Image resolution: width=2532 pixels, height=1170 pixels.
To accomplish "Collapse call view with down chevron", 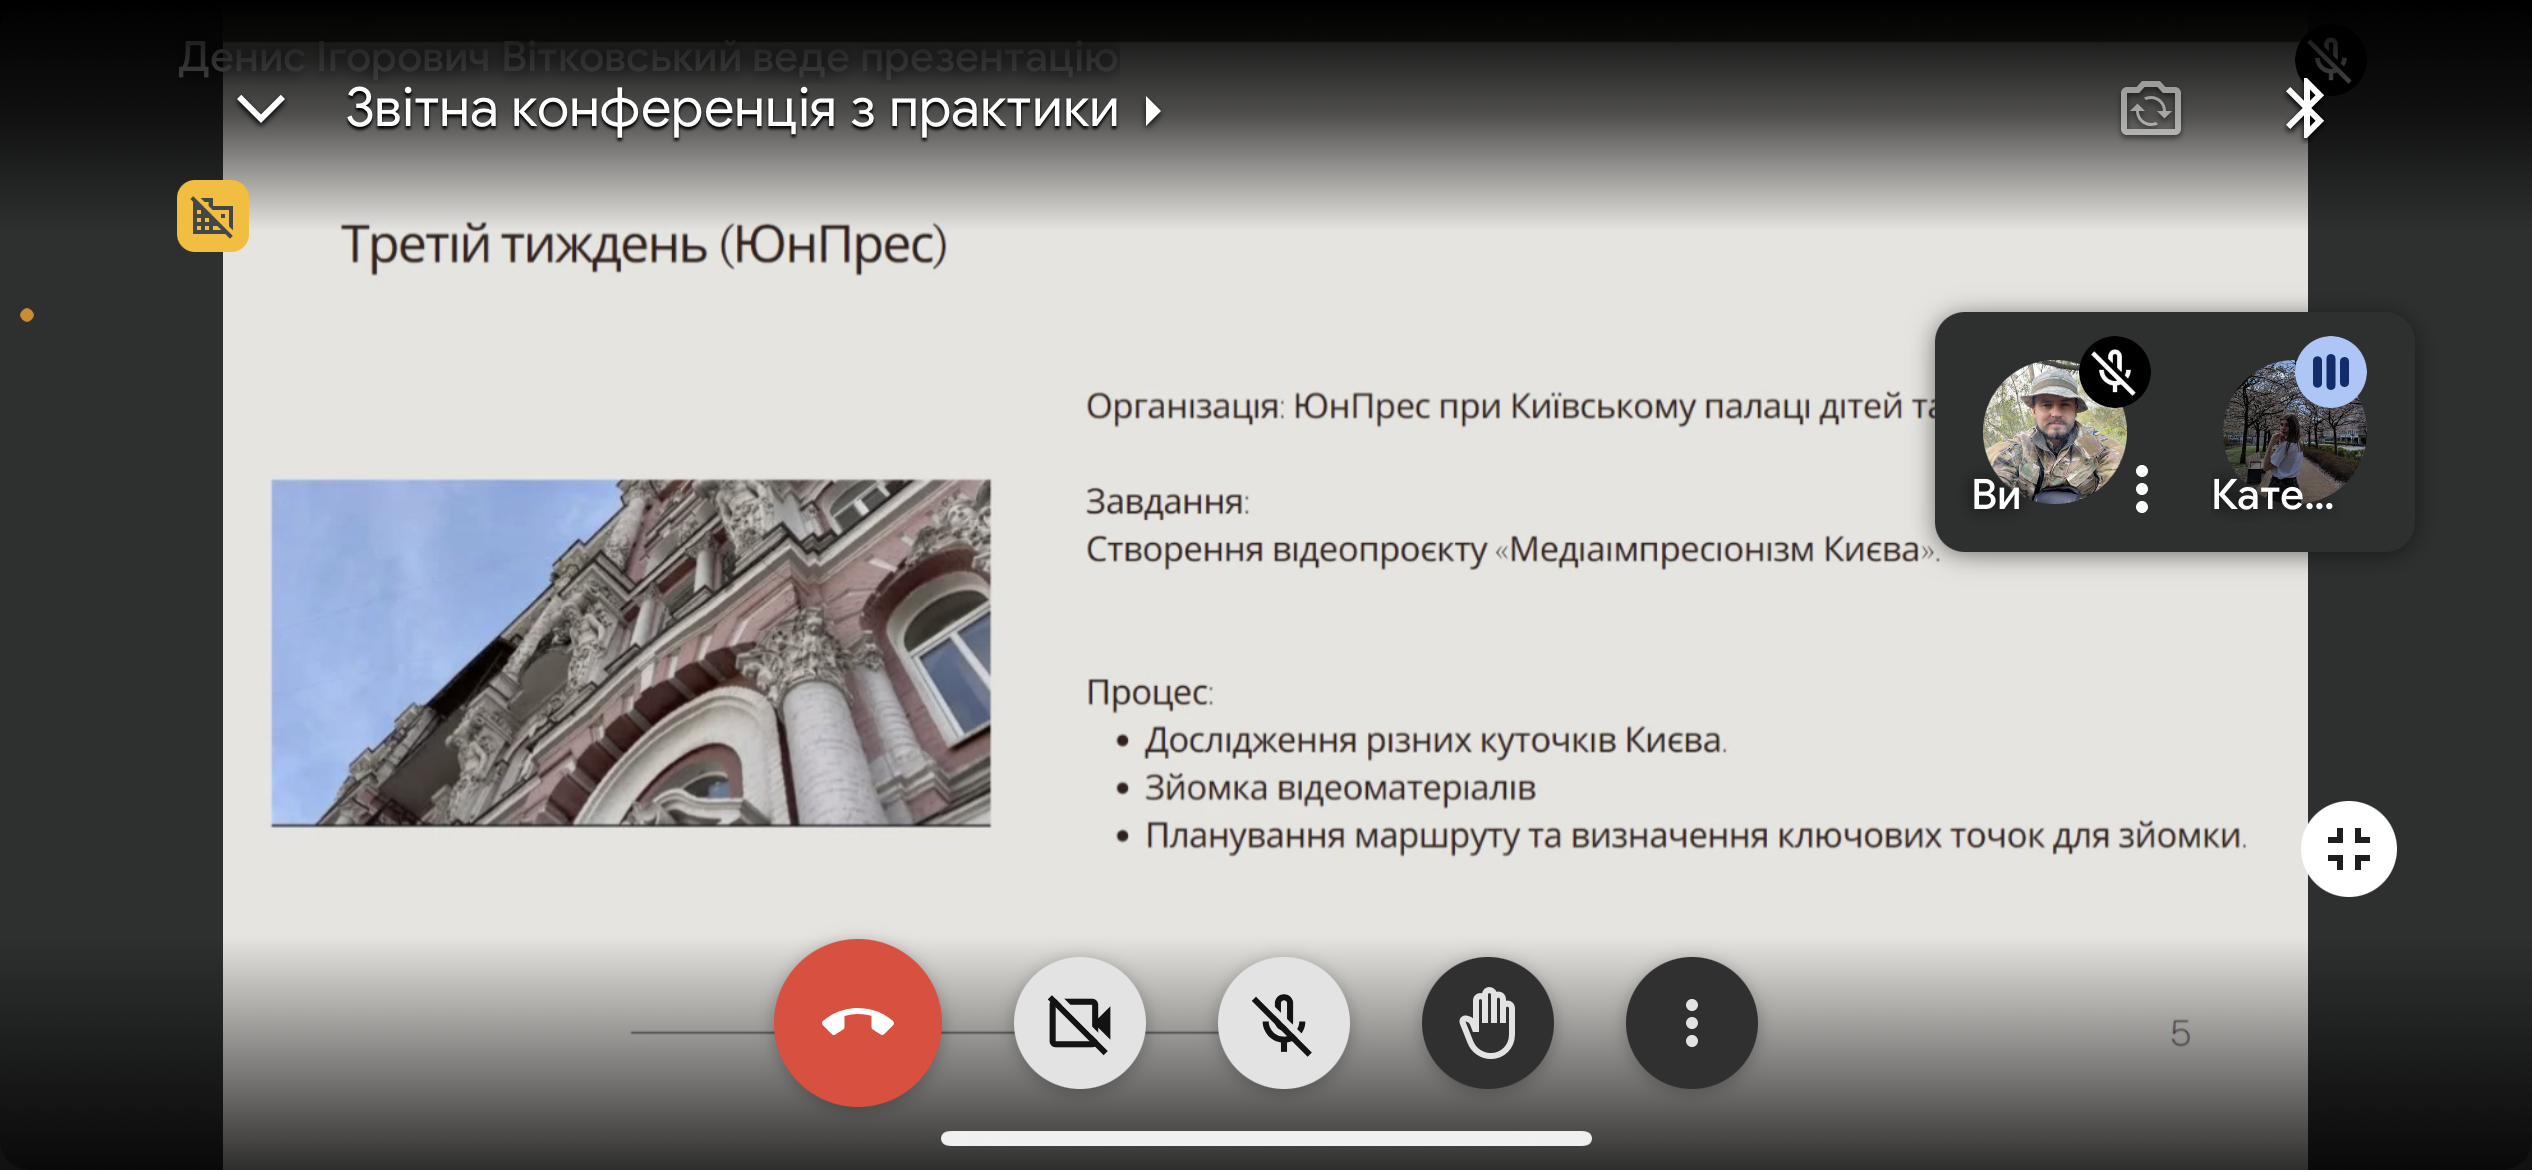I will pos(261,109).
